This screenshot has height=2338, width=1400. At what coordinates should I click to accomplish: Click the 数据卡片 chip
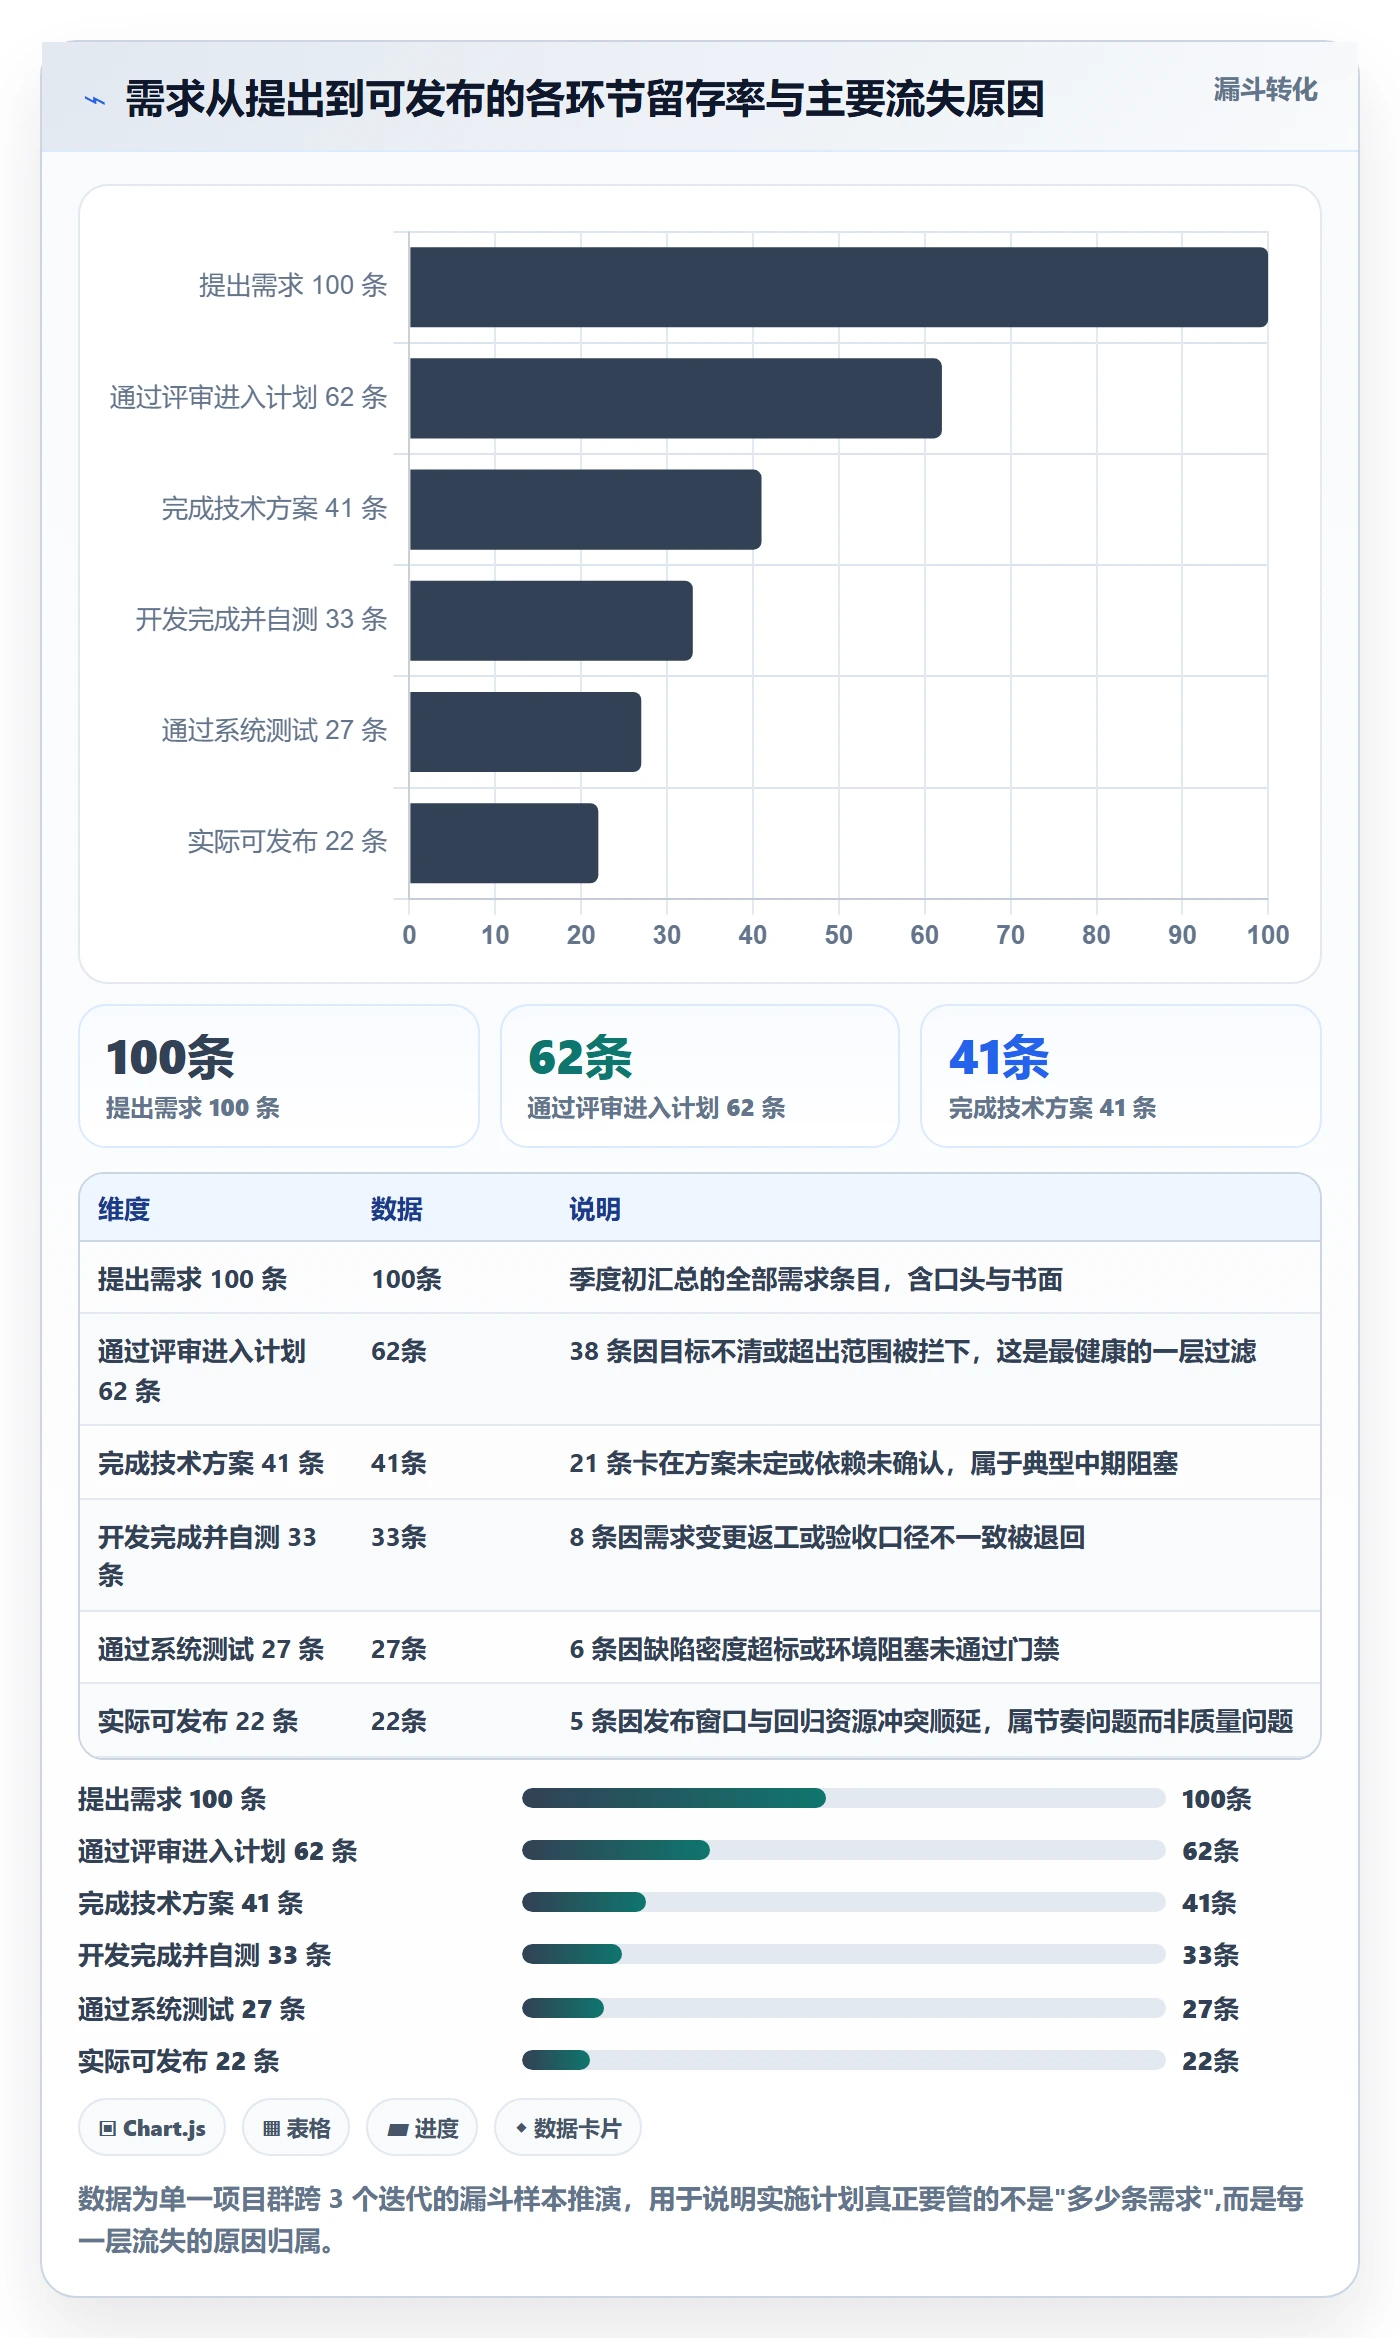click(x=568, y=2128)
